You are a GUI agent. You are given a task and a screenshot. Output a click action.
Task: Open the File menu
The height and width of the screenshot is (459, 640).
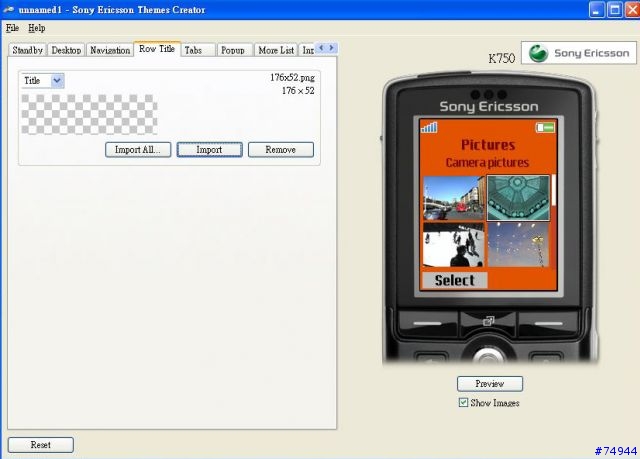(x=12, y=28)
